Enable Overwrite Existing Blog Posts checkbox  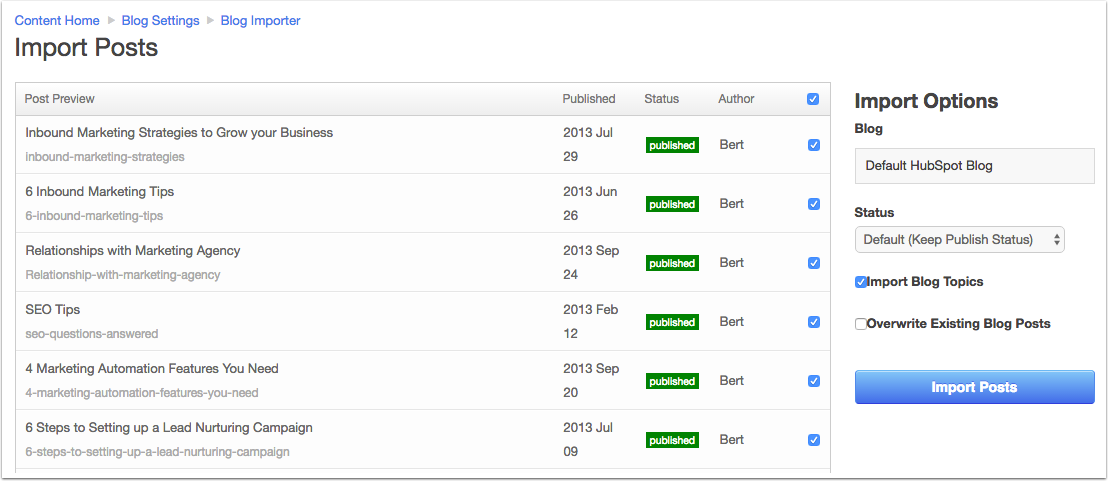coord(861,324)
